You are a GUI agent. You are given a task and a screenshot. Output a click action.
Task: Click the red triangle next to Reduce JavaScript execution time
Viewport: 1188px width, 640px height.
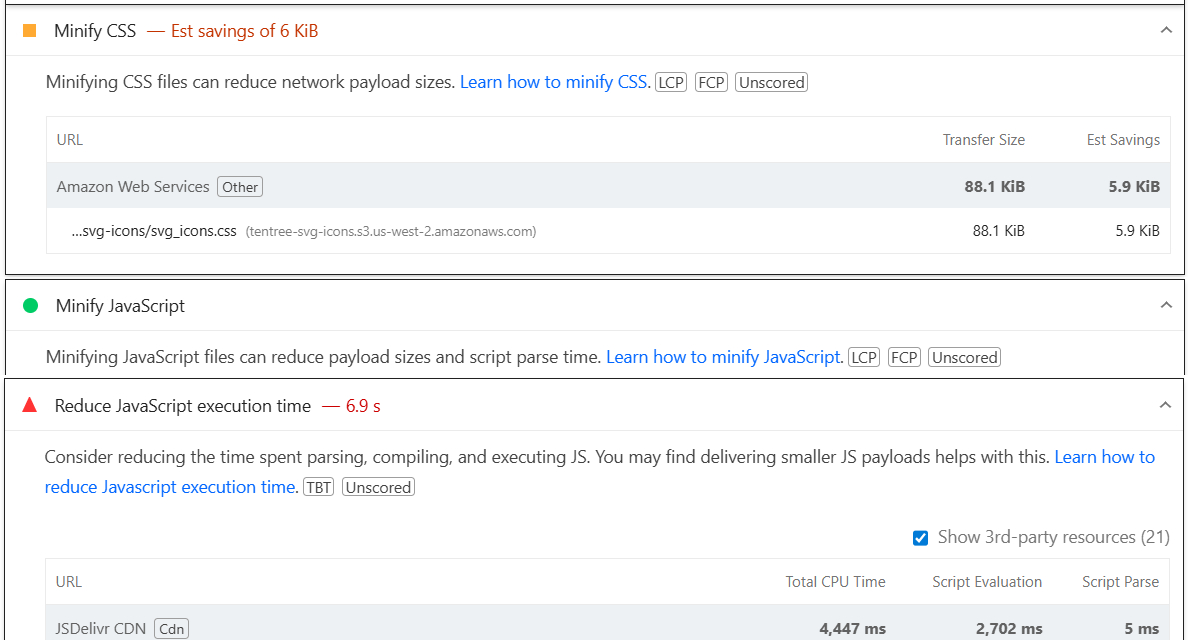point(29,404)
